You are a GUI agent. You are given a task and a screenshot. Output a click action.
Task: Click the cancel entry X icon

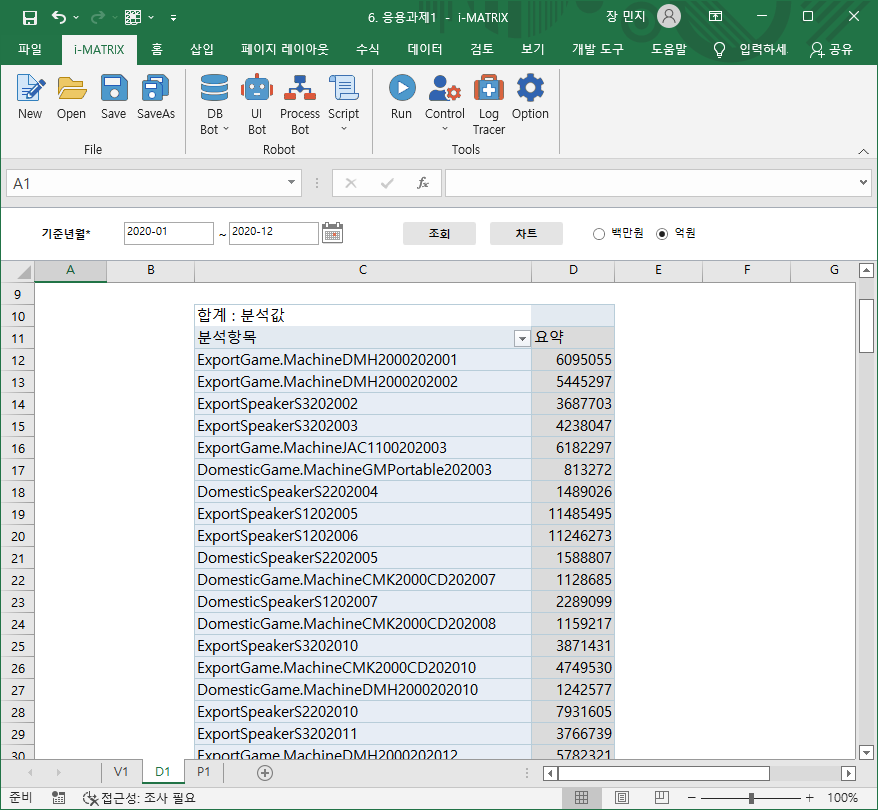(x=351, y=183)
